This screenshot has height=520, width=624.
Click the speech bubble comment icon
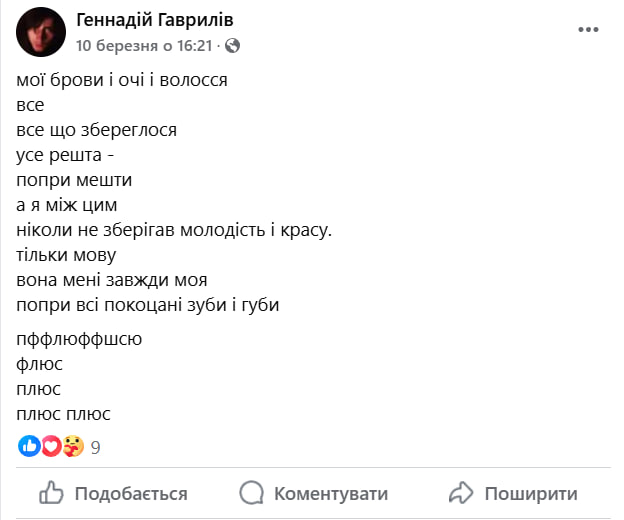pyautogui.click(x=252, y=493)
